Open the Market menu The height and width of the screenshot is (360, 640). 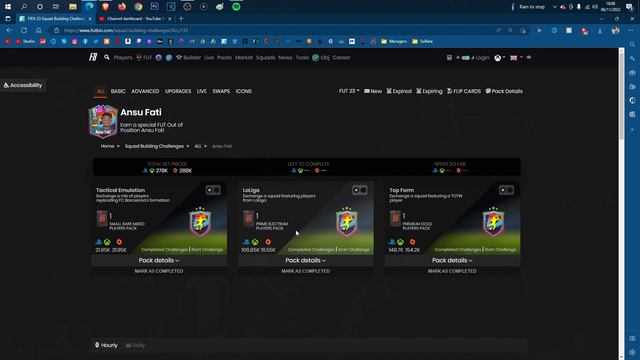(x=244, y=58)
